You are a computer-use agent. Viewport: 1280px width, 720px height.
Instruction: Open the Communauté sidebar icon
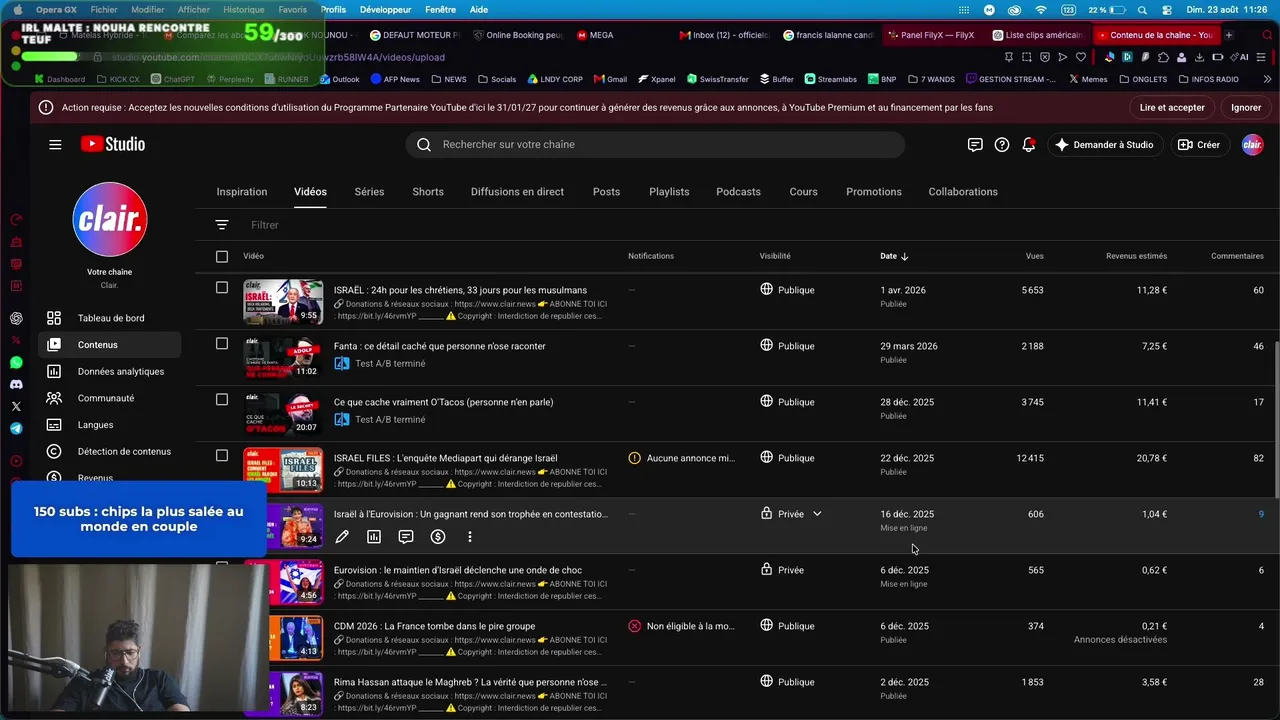(x=54, y=398)
